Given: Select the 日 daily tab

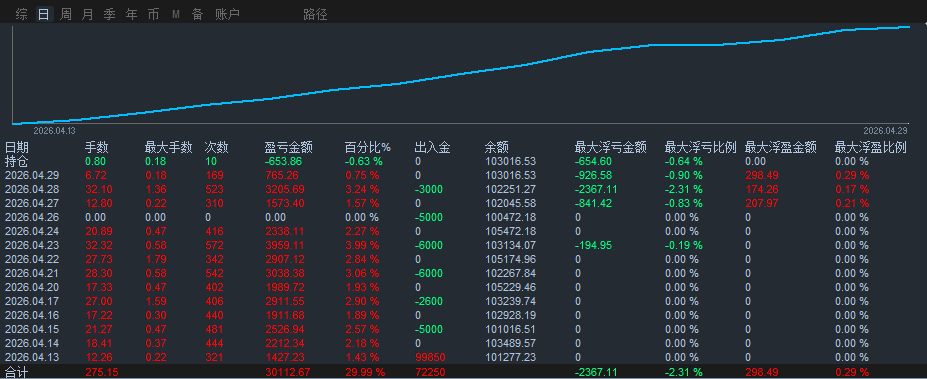Looking at the screenshot, I should [x=44, y=15].
